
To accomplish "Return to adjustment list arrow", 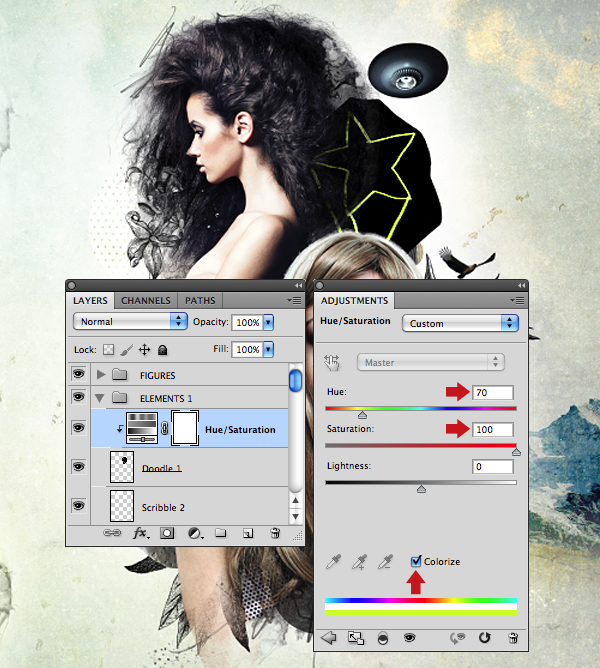I will (x=328, y=638).
